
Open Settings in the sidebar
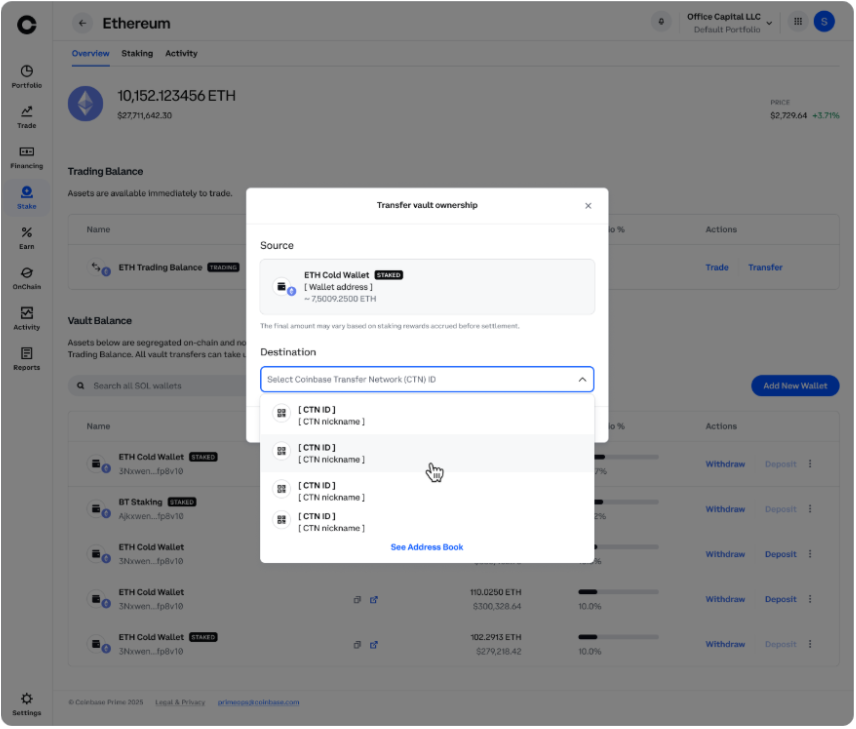click(x=26, y=704)
